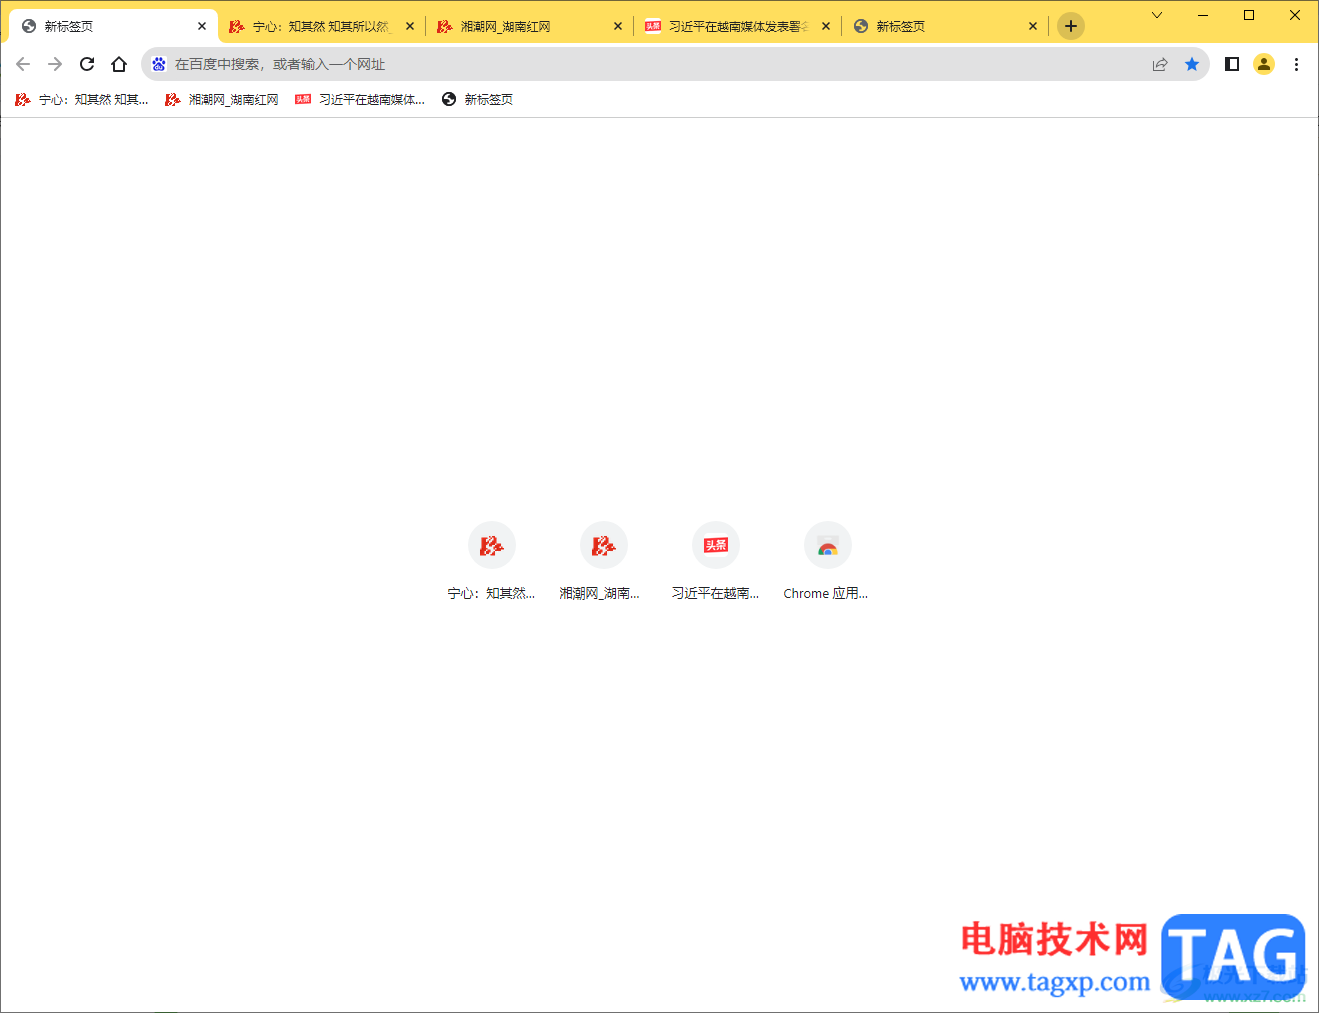Go forward with the forward arrow

coord(55,64)
